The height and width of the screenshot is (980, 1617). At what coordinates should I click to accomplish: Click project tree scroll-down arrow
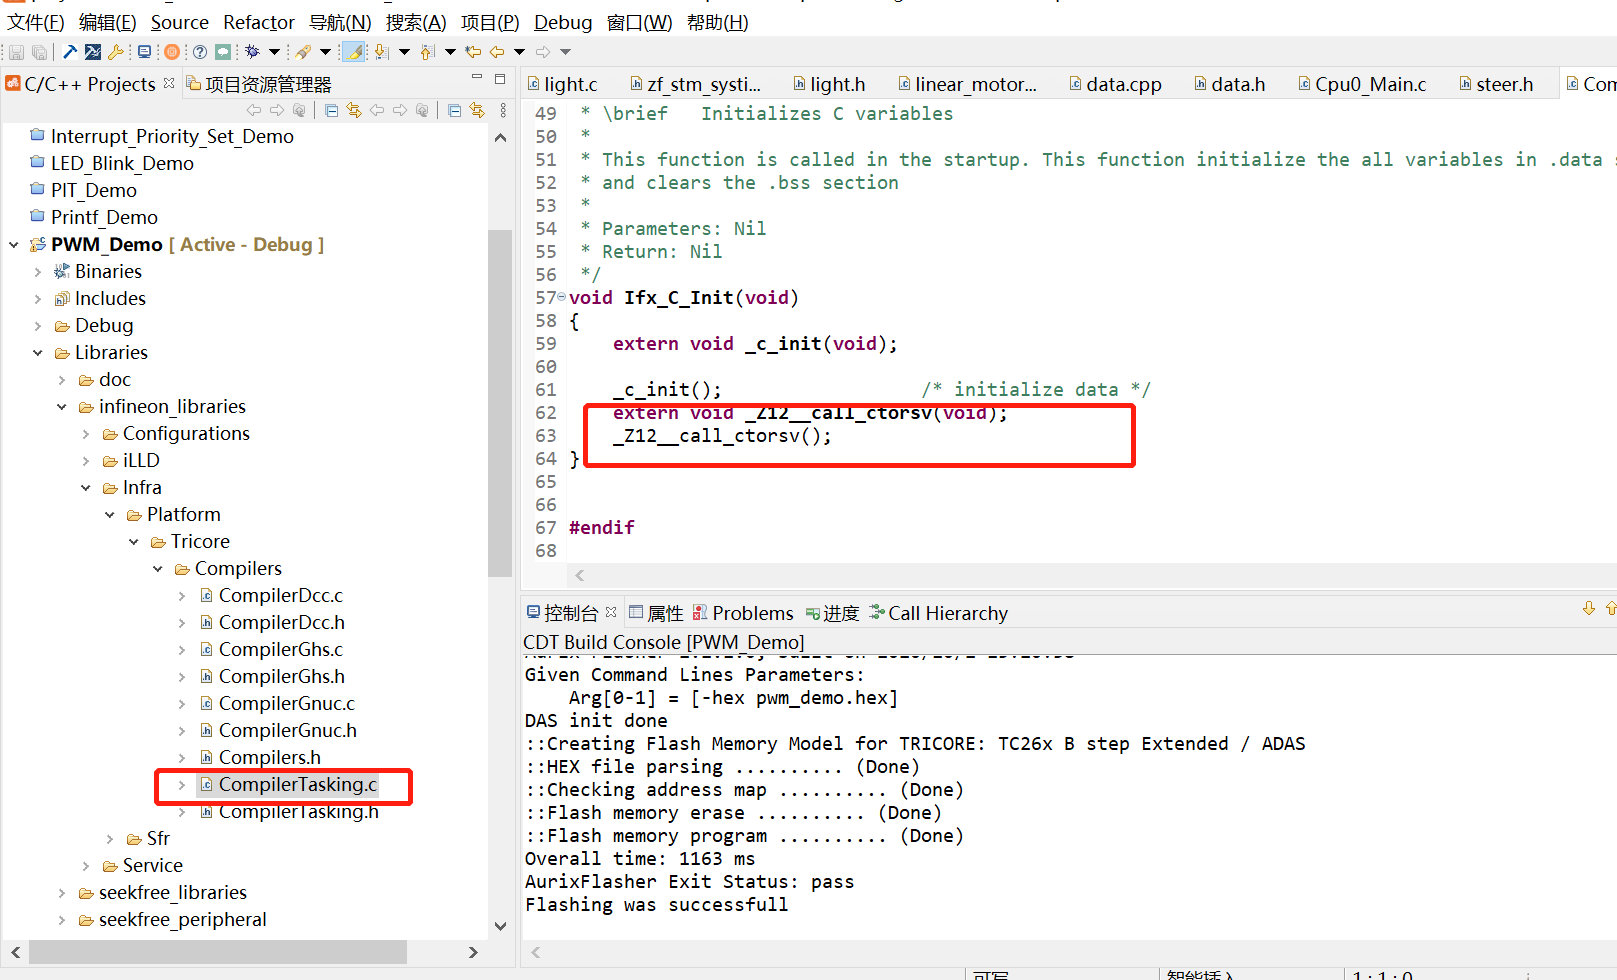coord(500,926)
